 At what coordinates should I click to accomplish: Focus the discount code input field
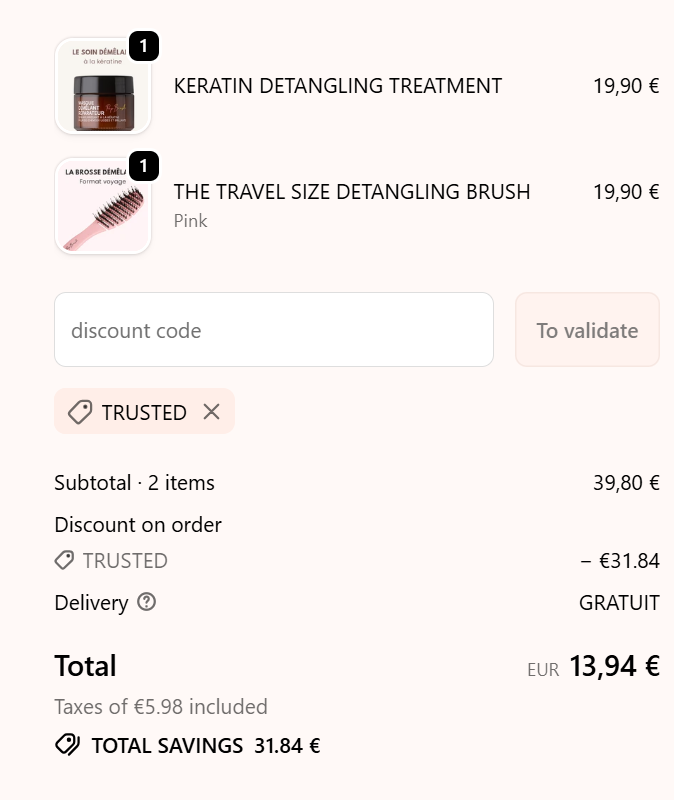(x=273, y=330)
